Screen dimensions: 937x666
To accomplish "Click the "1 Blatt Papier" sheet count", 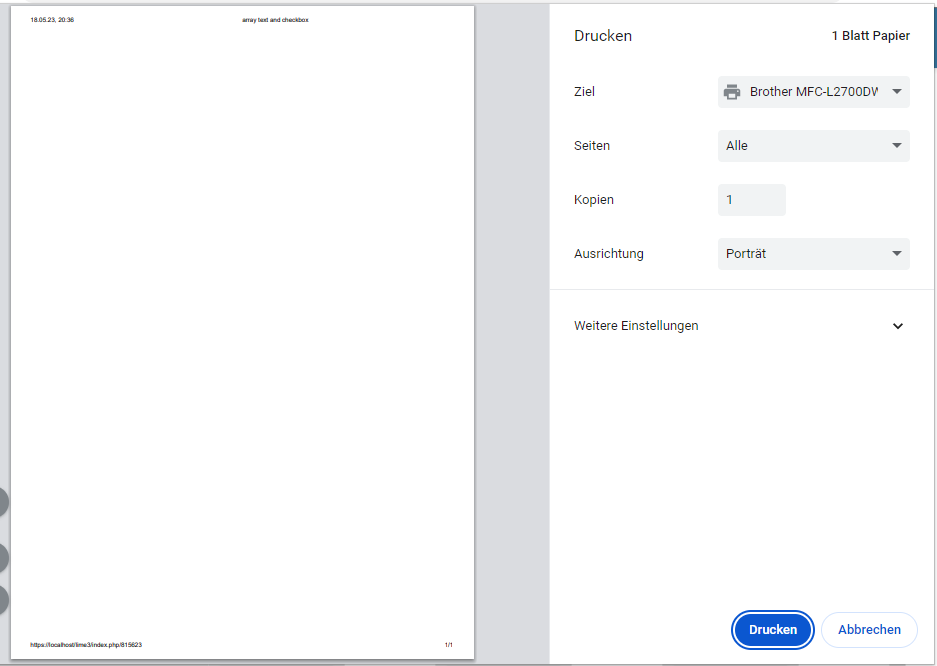I will (870, 36).
